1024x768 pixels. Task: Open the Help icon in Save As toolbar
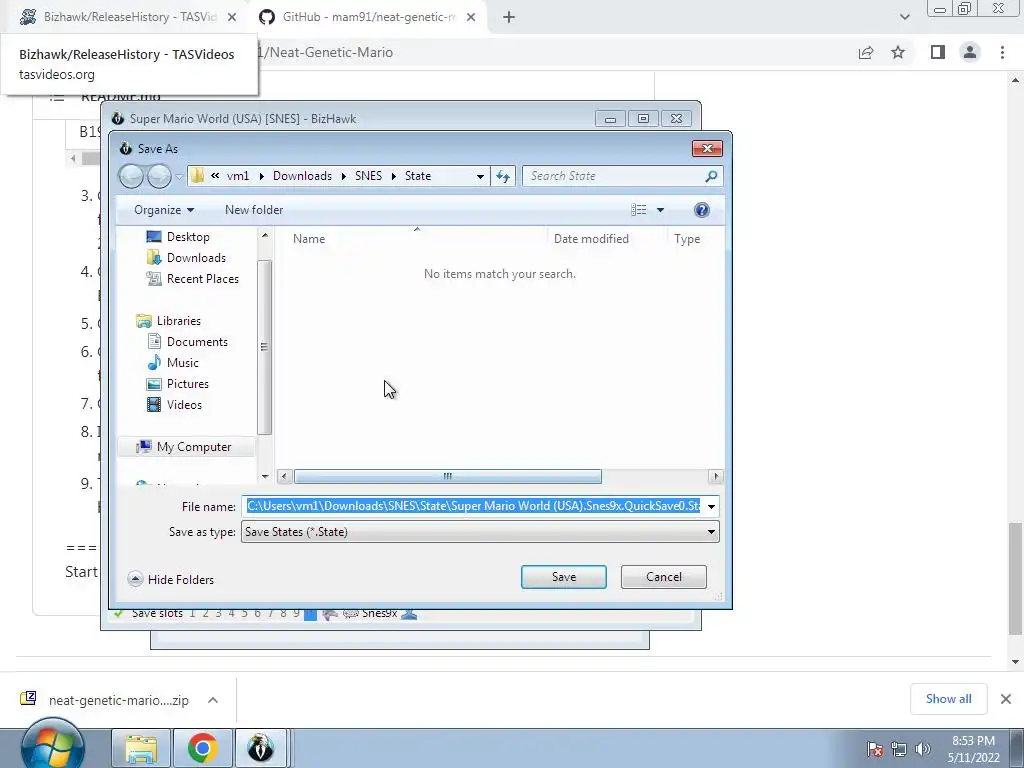tap(701, 210)
